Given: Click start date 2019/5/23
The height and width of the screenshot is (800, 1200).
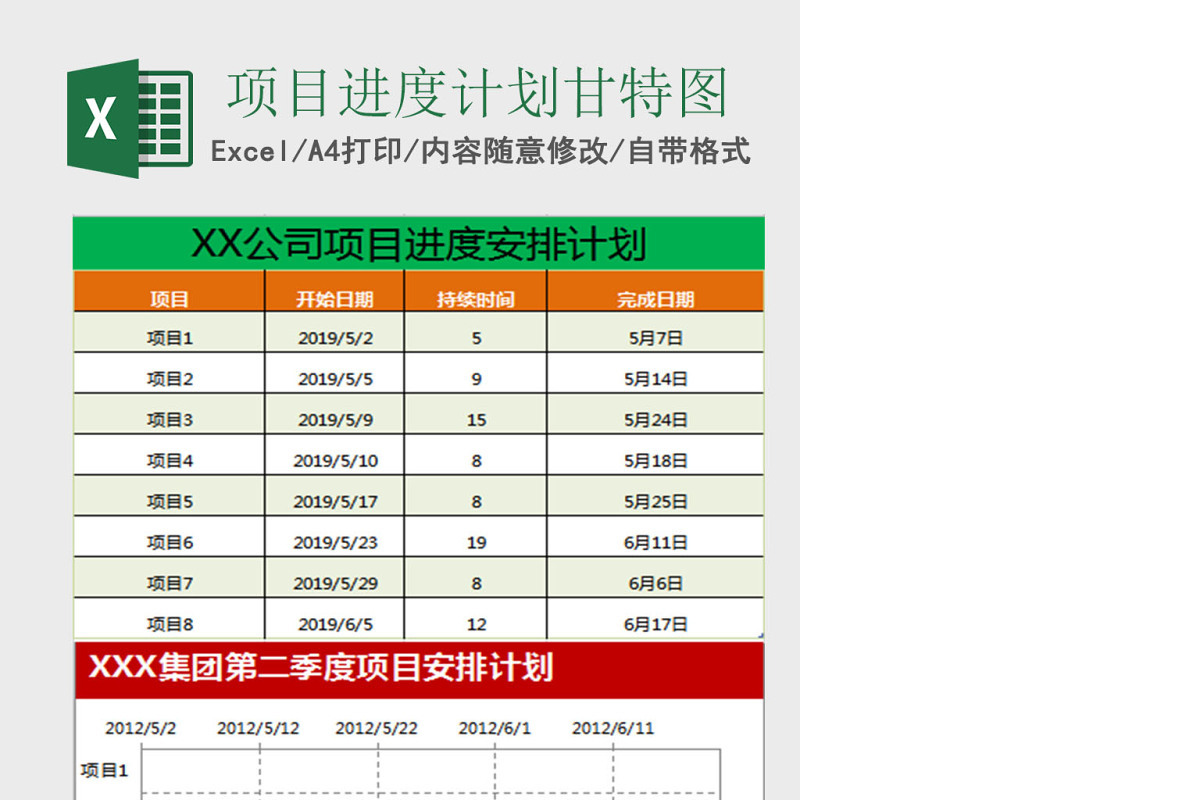Looking at the screenshot, I should click(x=336, y=543).
